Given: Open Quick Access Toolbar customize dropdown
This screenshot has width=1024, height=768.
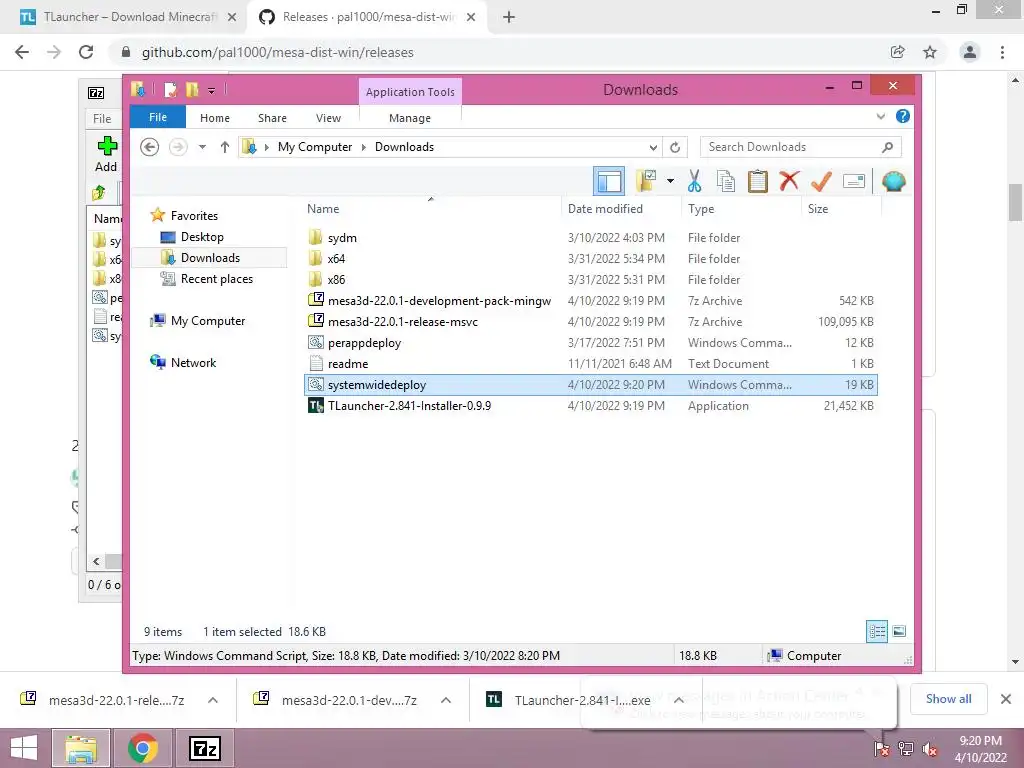Looking at the screenshot, I should [212, 90].
